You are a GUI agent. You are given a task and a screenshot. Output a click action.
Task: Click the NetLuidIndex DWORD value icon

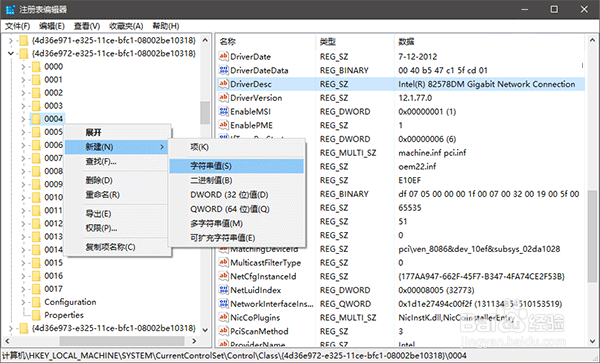click(x=223, y=290)
